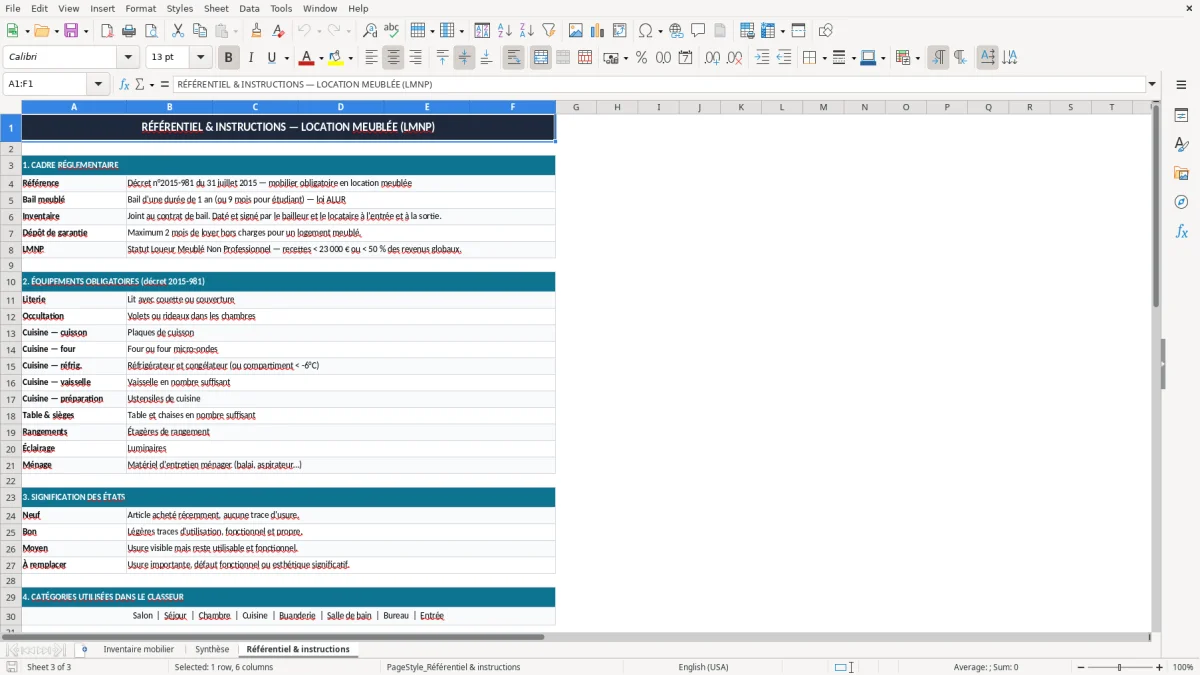Click zoom in plus button
Image resolution: width=1200 pixels, height=675 pixels.
1160,667
